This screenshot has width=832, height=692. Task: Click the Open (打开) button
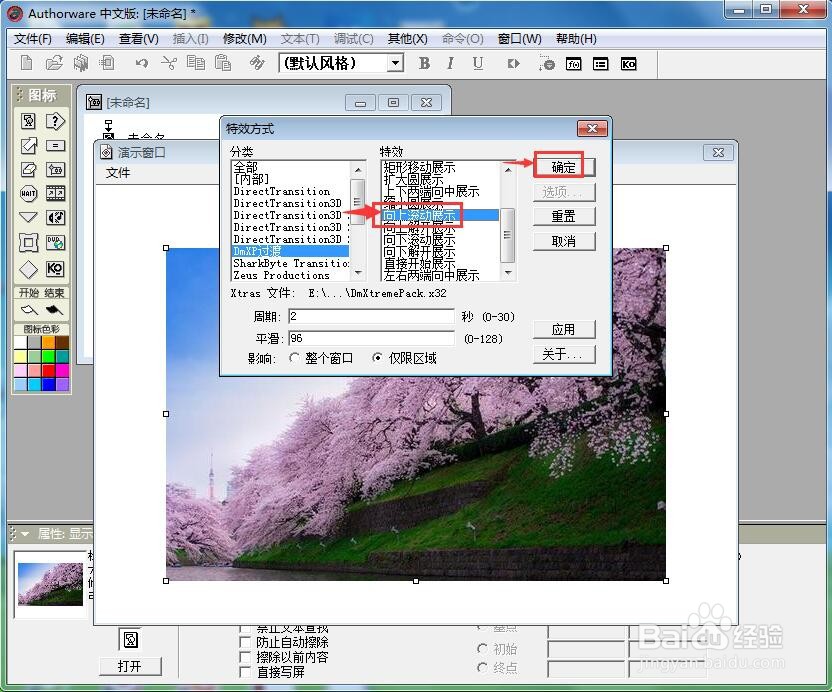[130, 666]
